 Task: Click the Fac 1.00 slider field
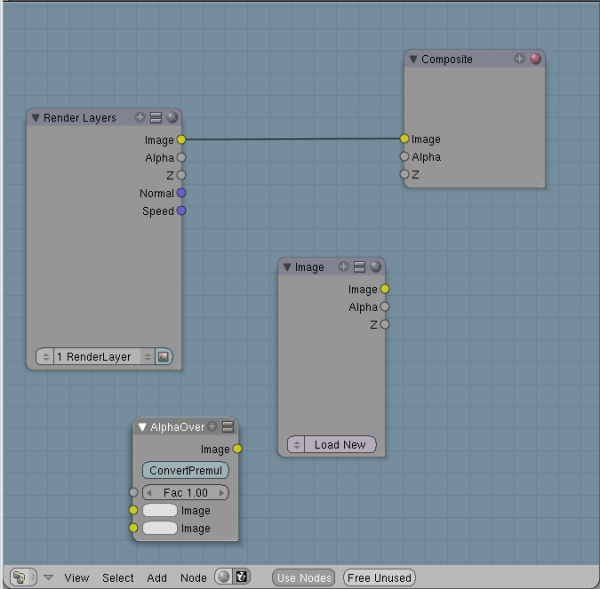pyautogui.click(x=186, y=493)
